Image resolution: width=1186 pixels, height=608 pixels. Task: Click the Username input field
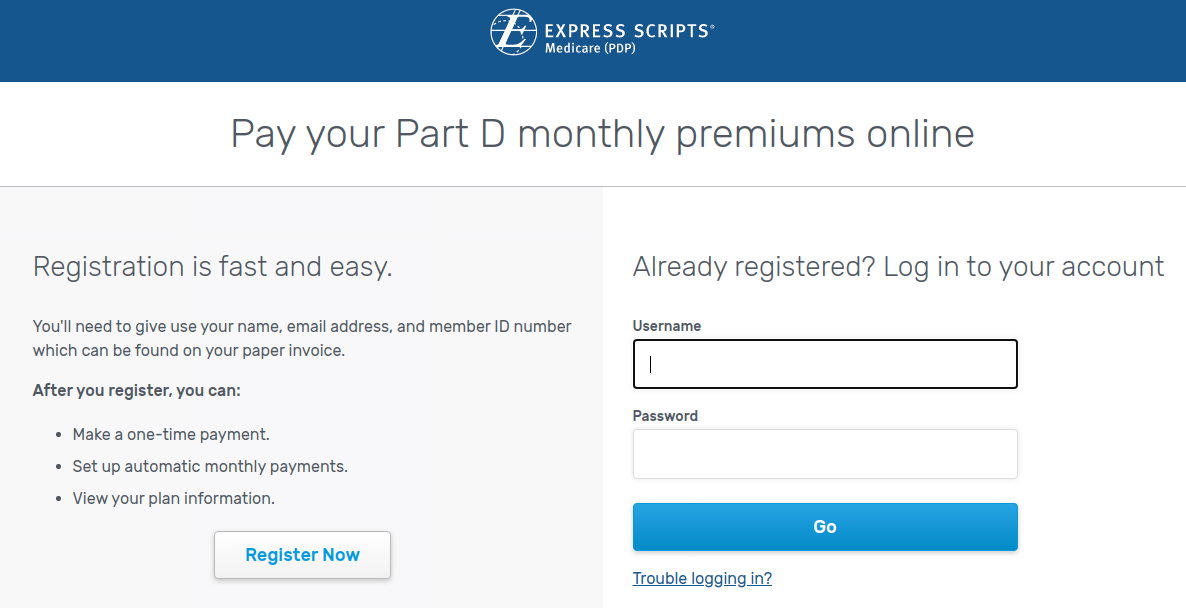824,363
